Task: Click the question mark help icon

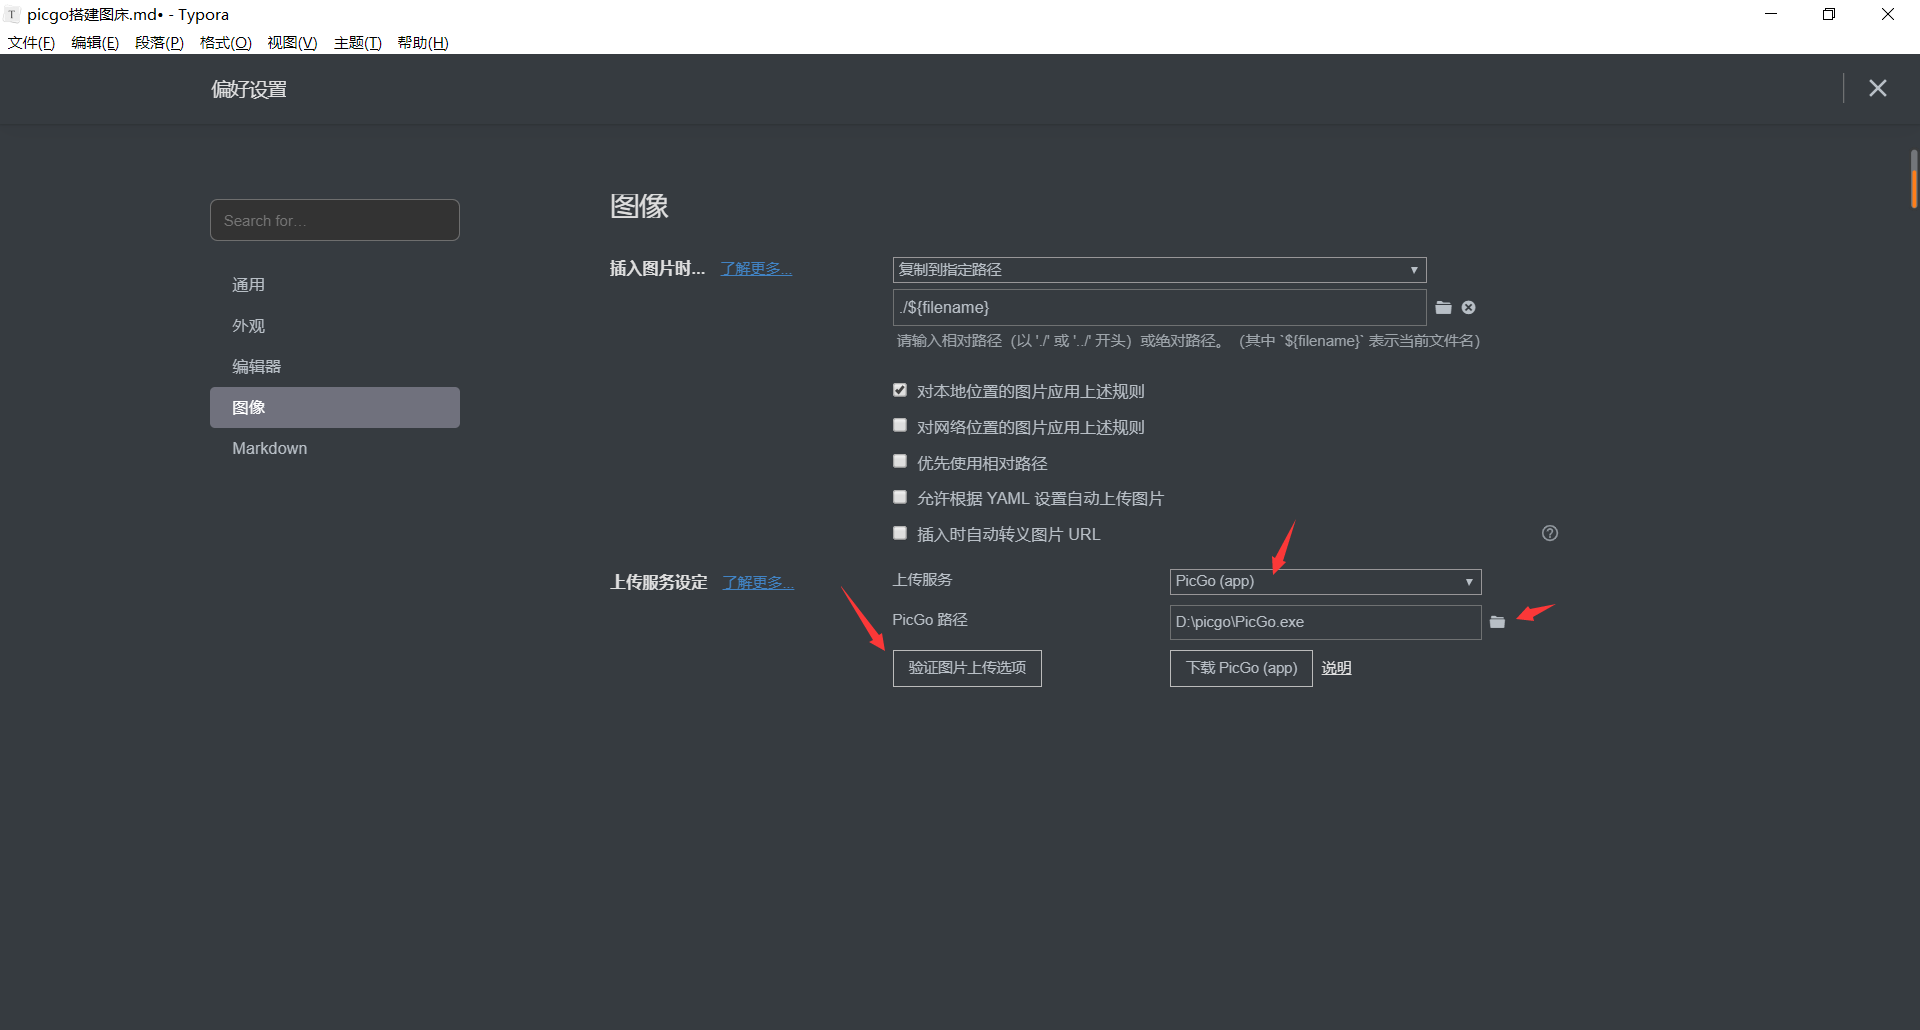Action: click(1549, 533)
